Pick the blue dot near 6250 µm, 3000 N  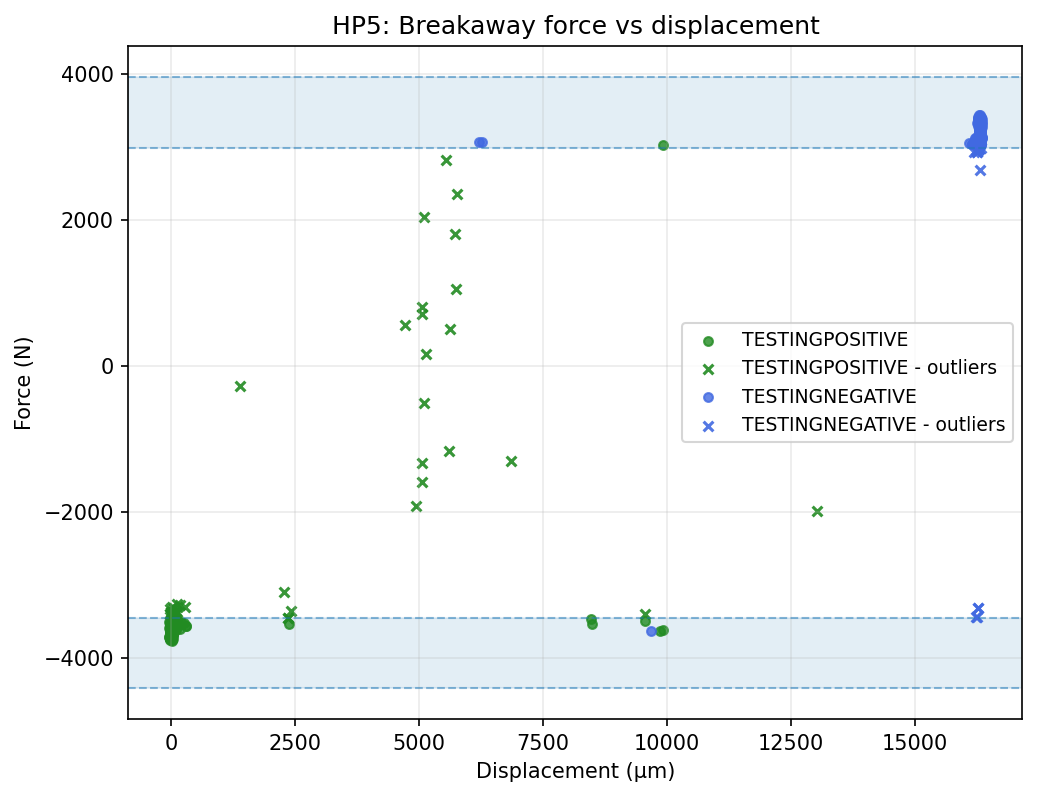point(481,143)
